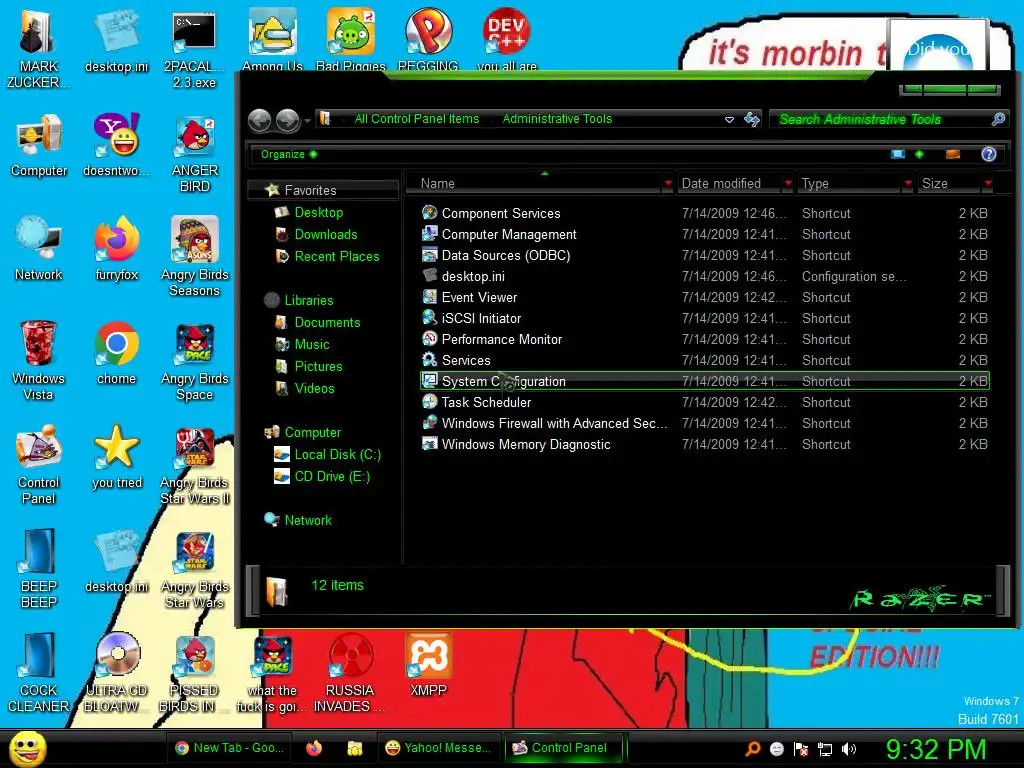This screenshot has height=768, width=1024.
Task: Go to All Control Panel Items breadcrumb
Action: click(x=417, y=119)
